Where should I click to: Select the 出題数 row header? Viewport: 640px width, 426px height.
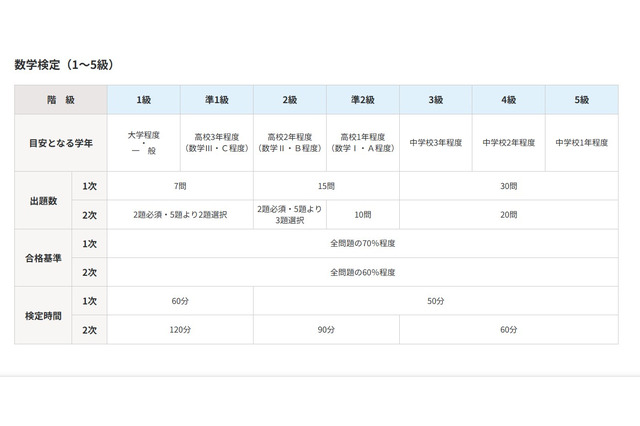pos(42,200)
